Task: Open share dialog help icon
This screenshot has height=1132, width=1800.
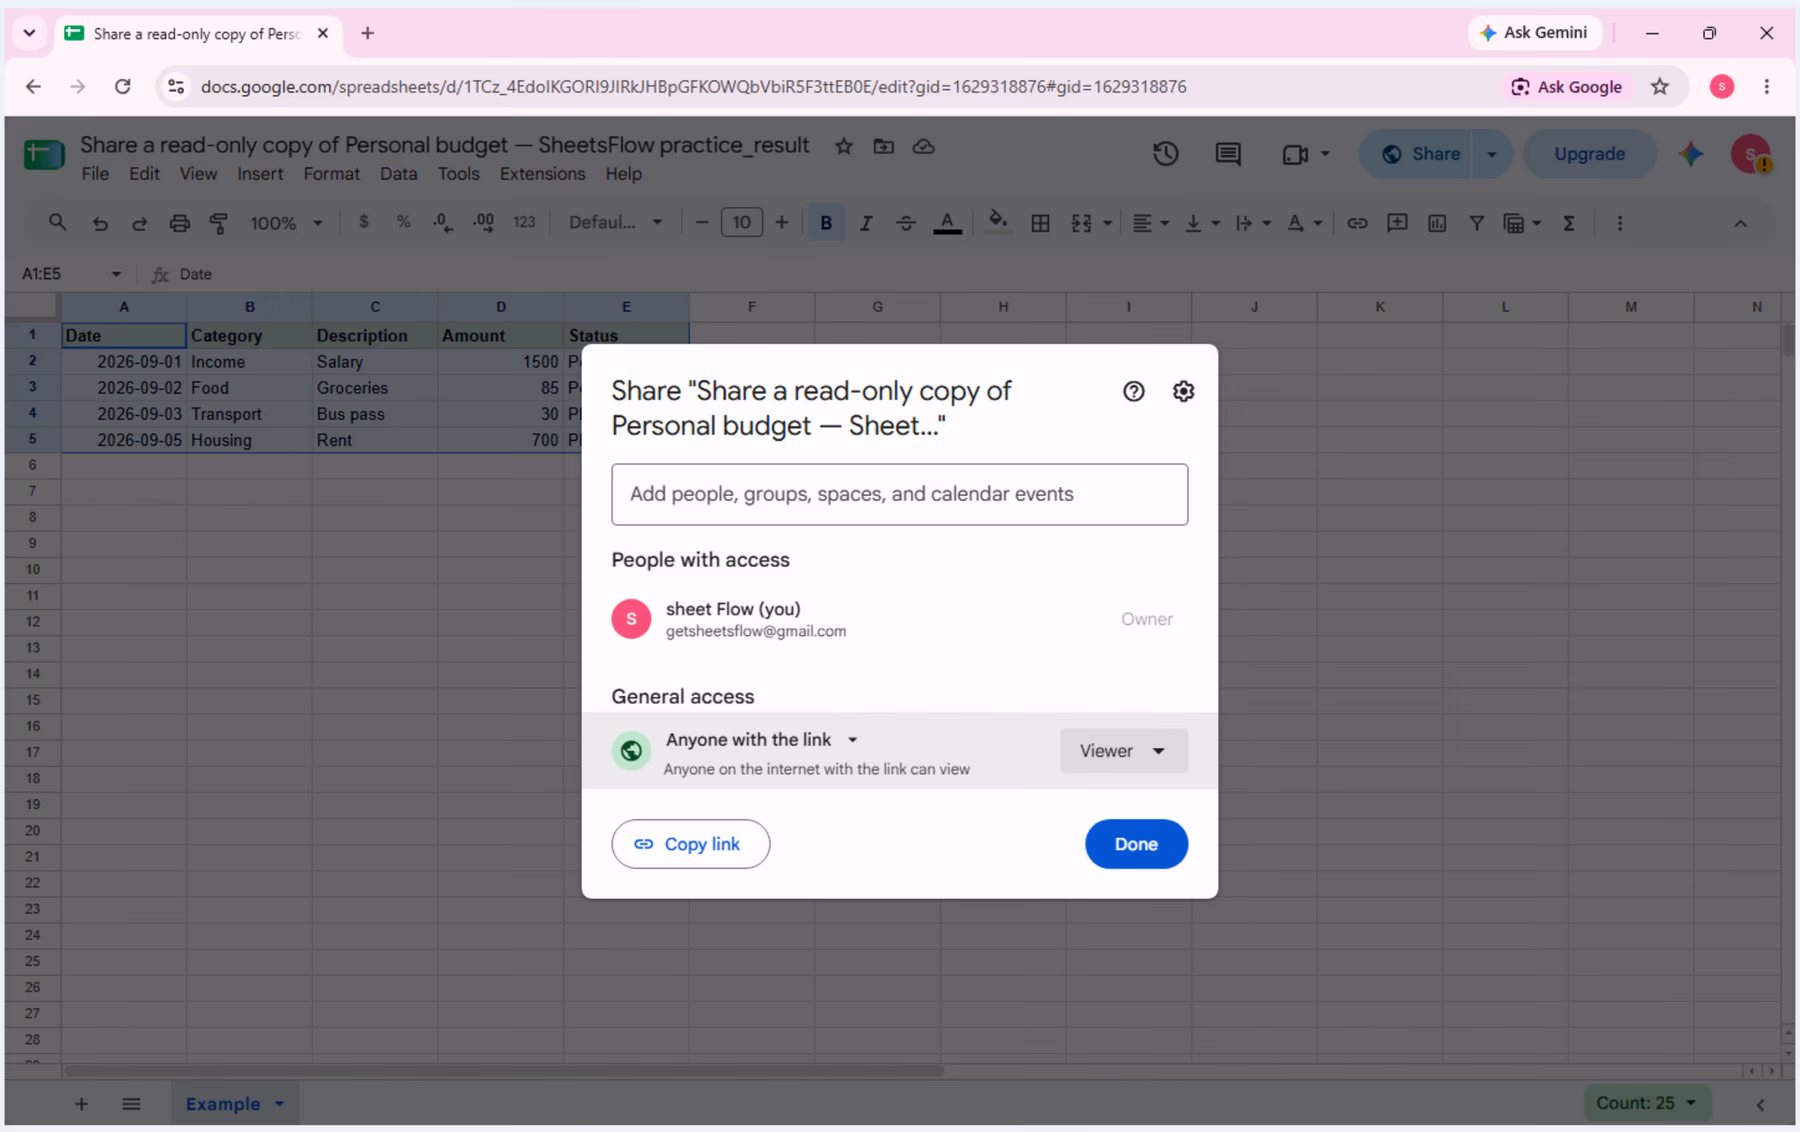Action: pyautogui.click(x=1133, y=391)
